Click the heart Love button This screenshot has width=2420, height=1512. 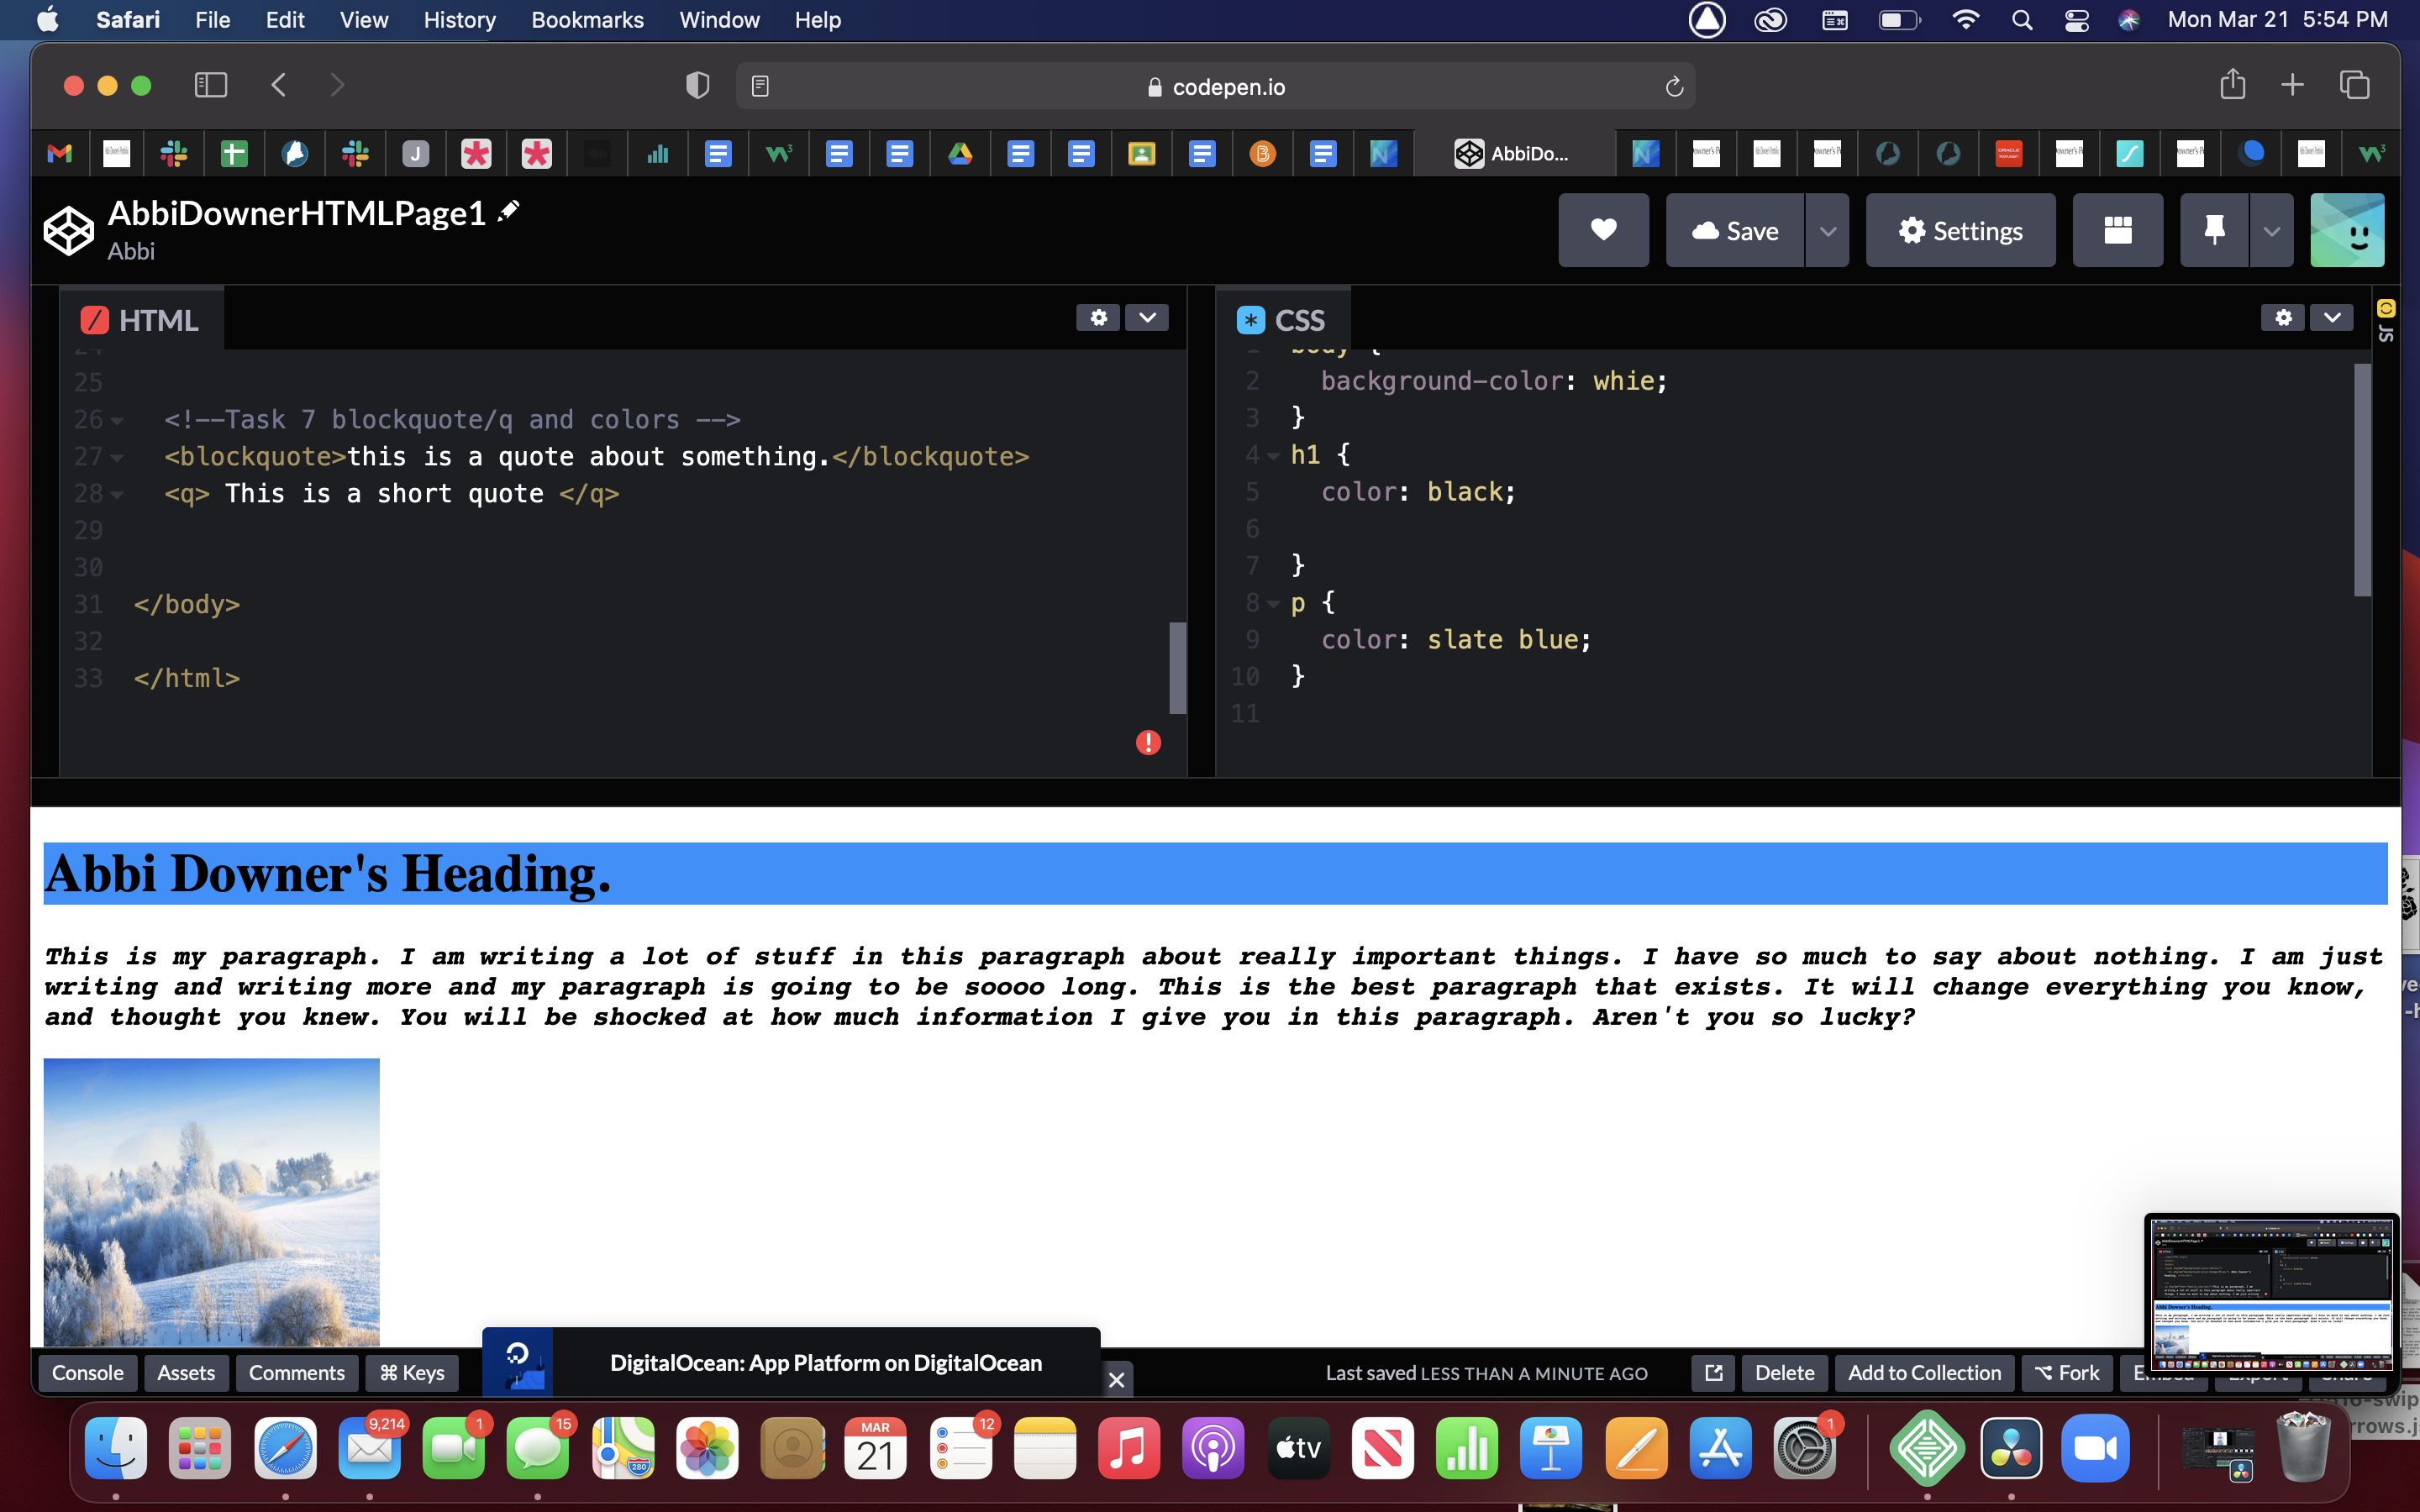coord(1603,230)
